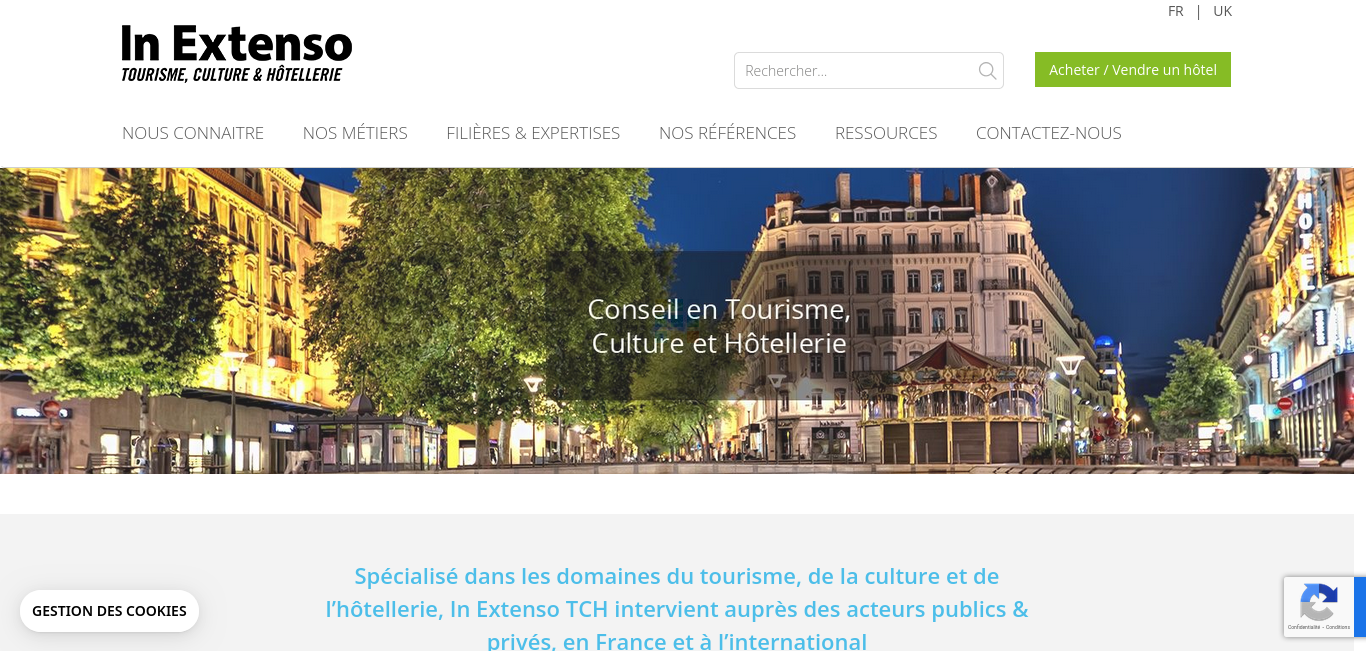This screenshot has height=651, width=1366.
Task: Click the Conseil en Tourisme banner caption
Action: (719, 326)
